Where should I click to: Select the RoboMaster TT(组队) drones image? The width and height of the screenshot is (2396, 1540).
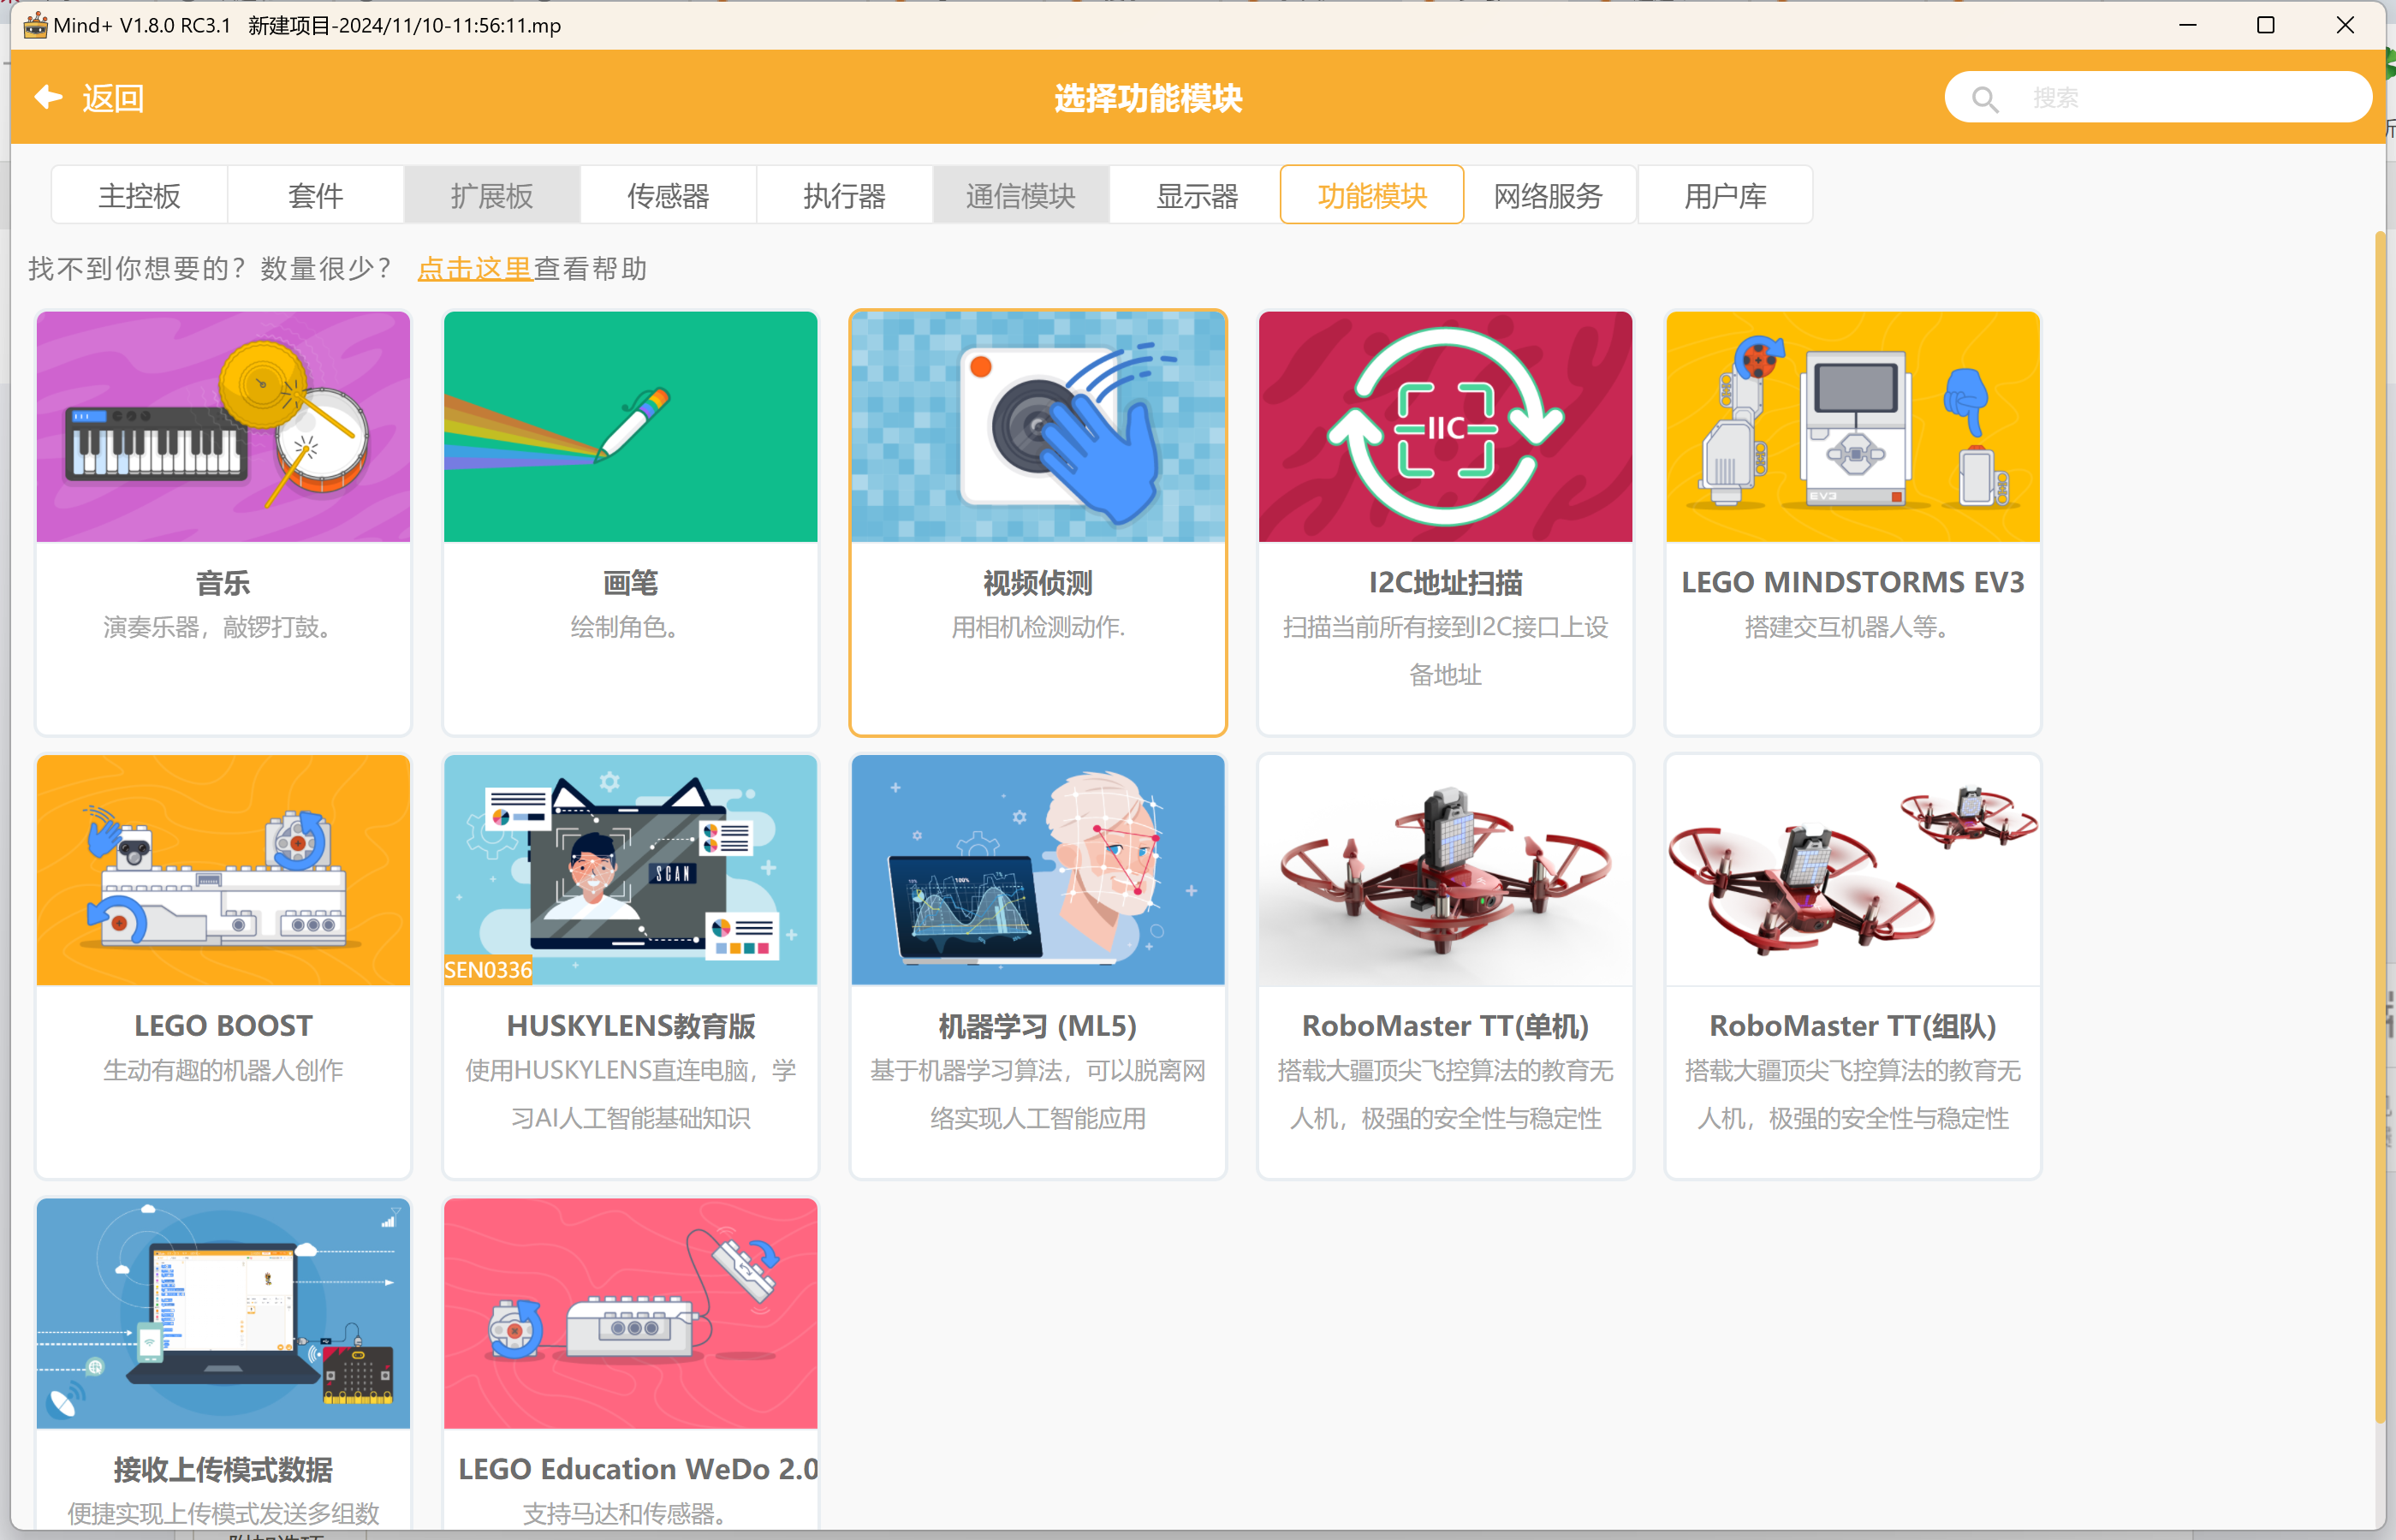tap(1853, 870)
